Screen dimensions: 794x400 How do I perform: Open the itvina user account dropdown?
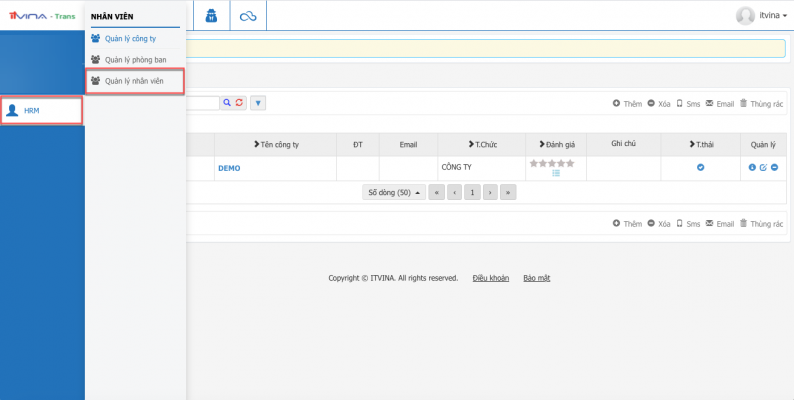[x=762, y=15]
